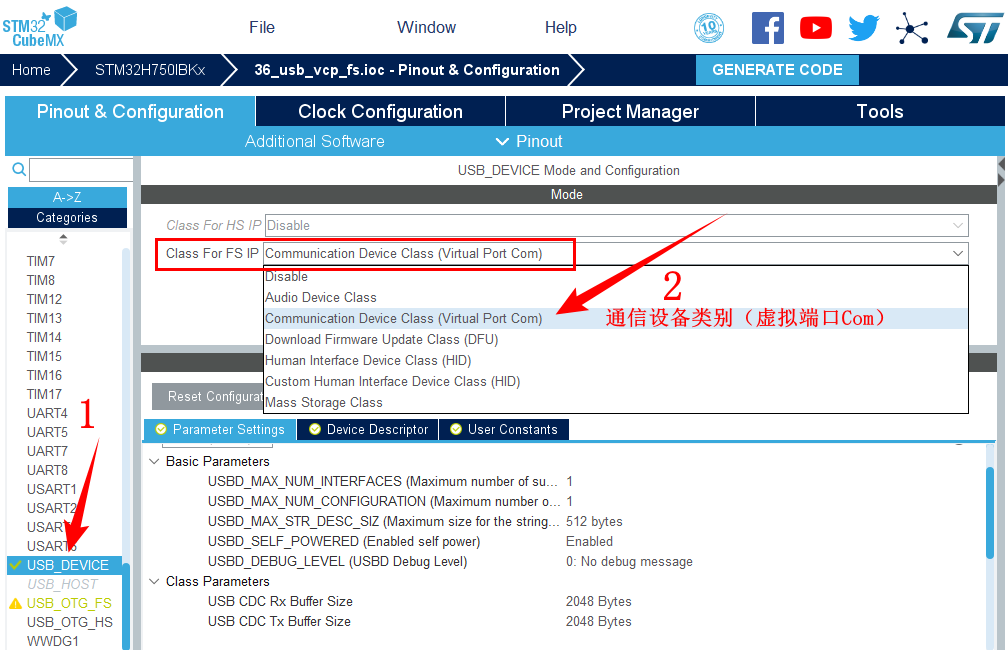The width and height of the screenshot is (1008, 650).
Task: Open the Facebook icon link
Action: pos(767,28)
